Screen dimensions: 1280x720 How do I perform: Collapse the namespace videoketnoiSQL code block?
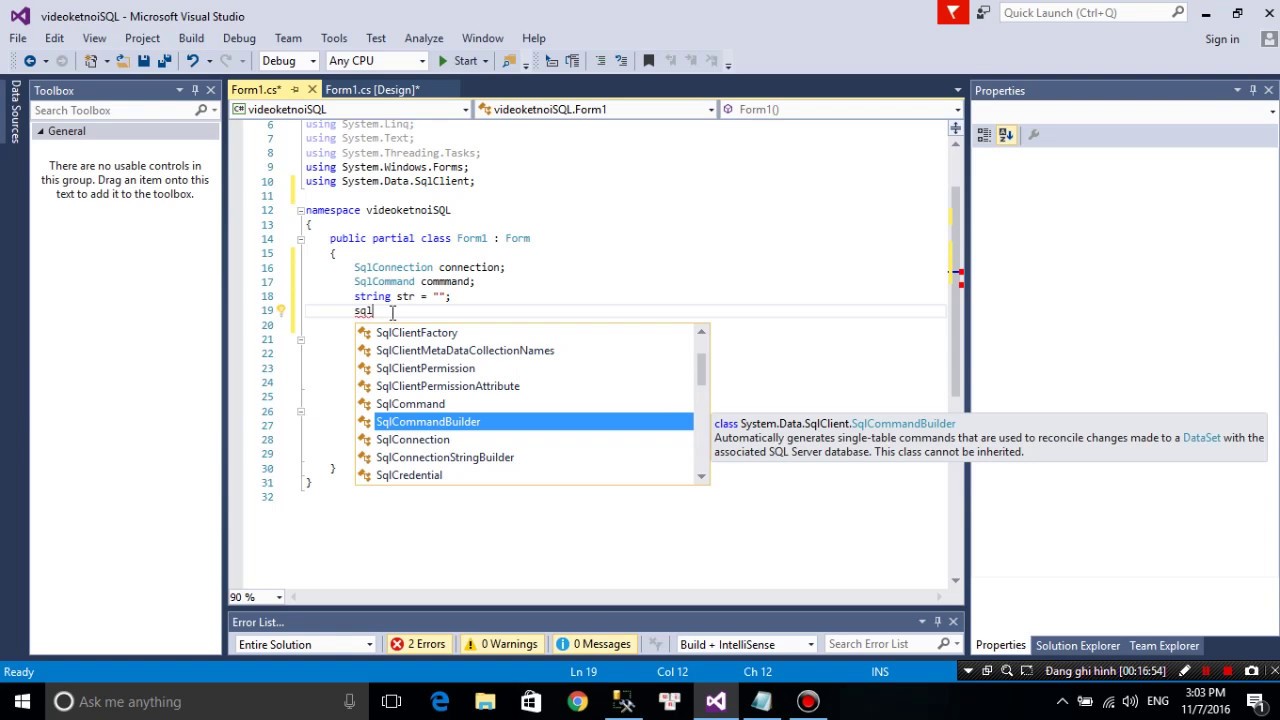coord(300,210)
